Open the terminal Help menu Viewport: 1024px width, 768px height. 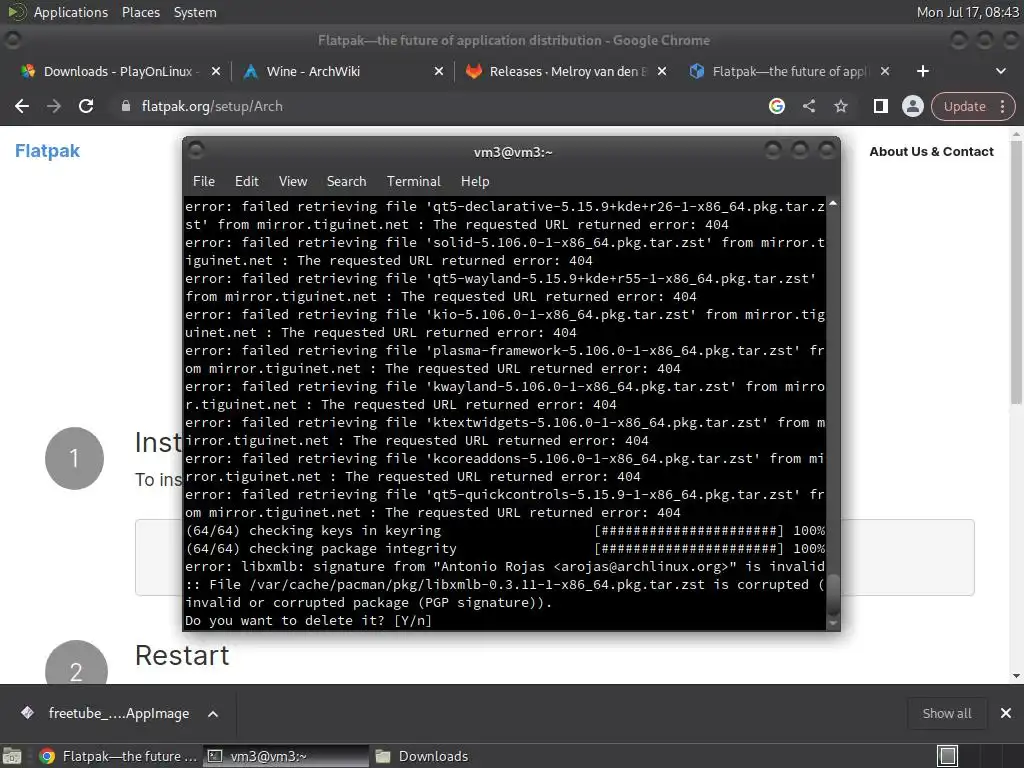click(475, 182)
